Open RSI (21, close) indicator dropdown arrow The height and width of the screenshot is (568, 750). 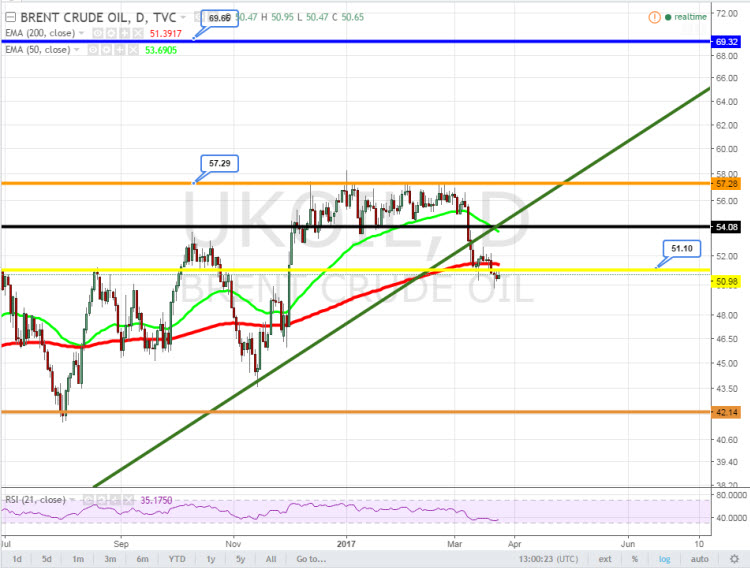[72, 500]
